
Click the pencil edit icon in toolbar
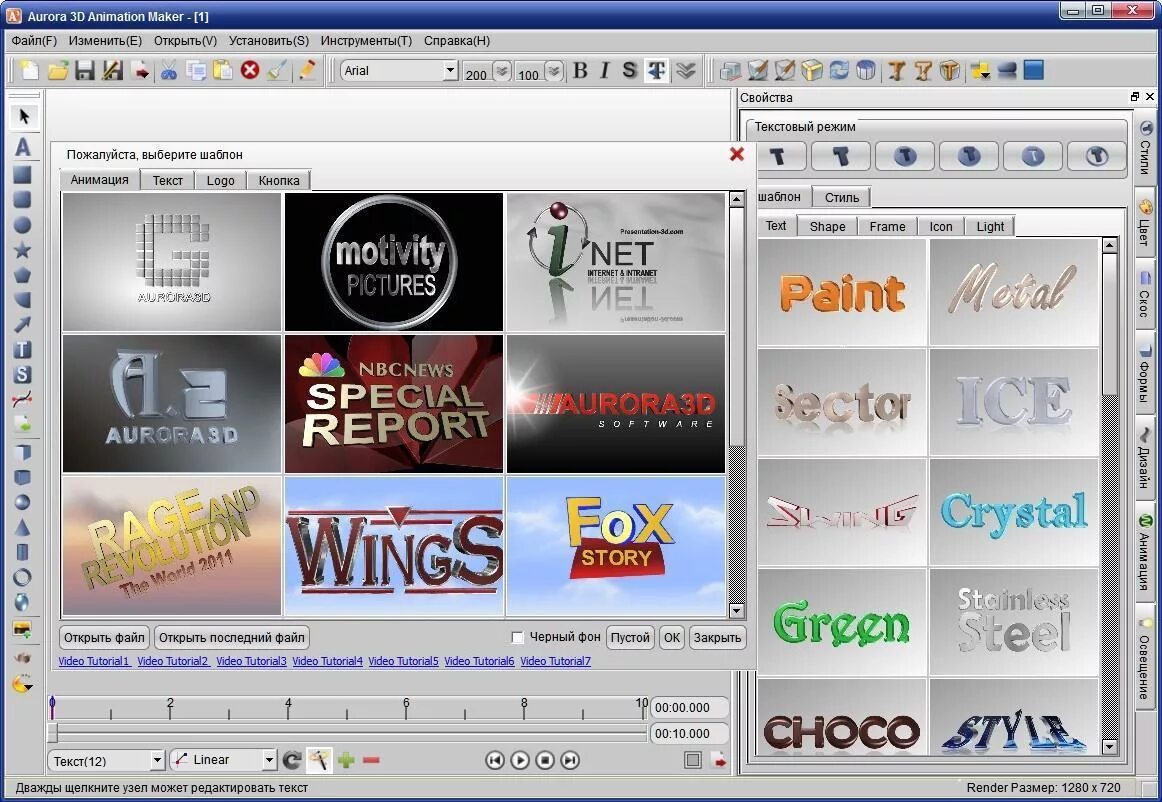click(306, 70)
